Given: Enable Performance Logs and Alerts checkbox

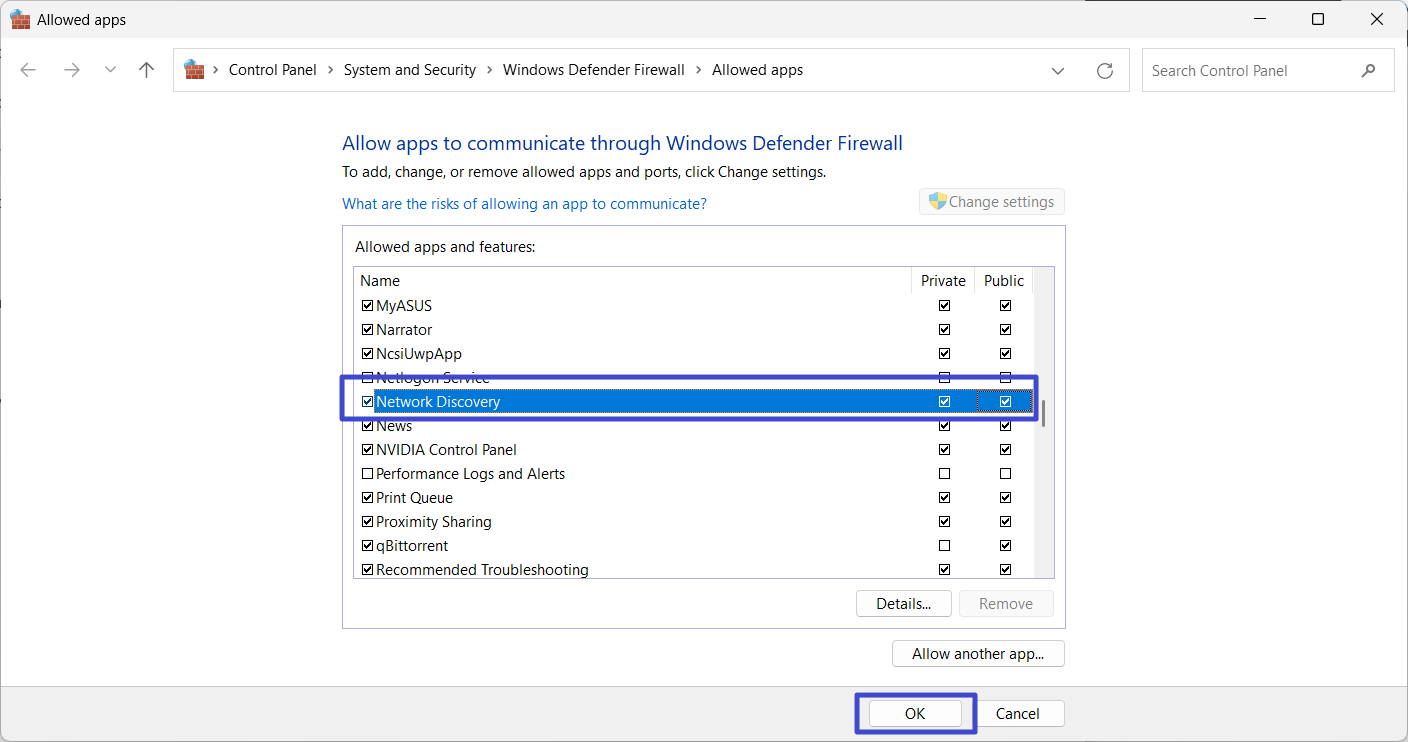Looking at the screenshot, I should [x=367, y=474].
